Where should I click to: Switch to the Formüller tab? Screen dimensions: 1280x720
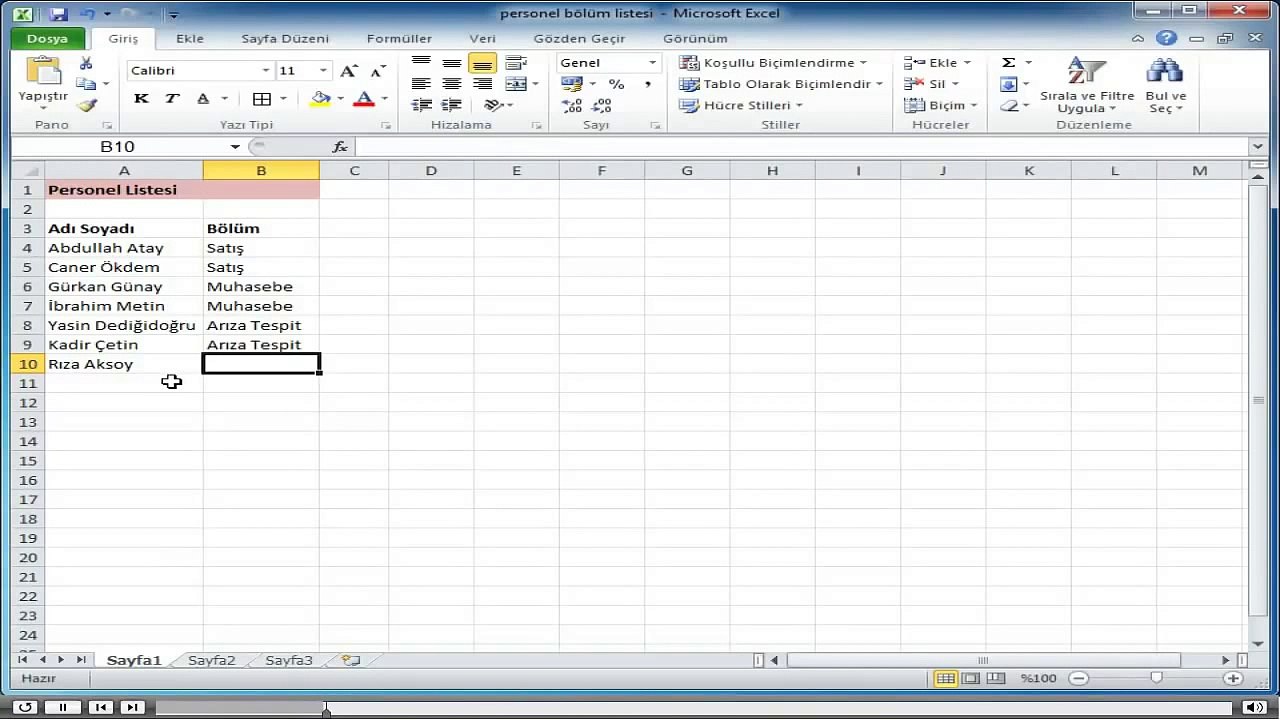(399, 39)
